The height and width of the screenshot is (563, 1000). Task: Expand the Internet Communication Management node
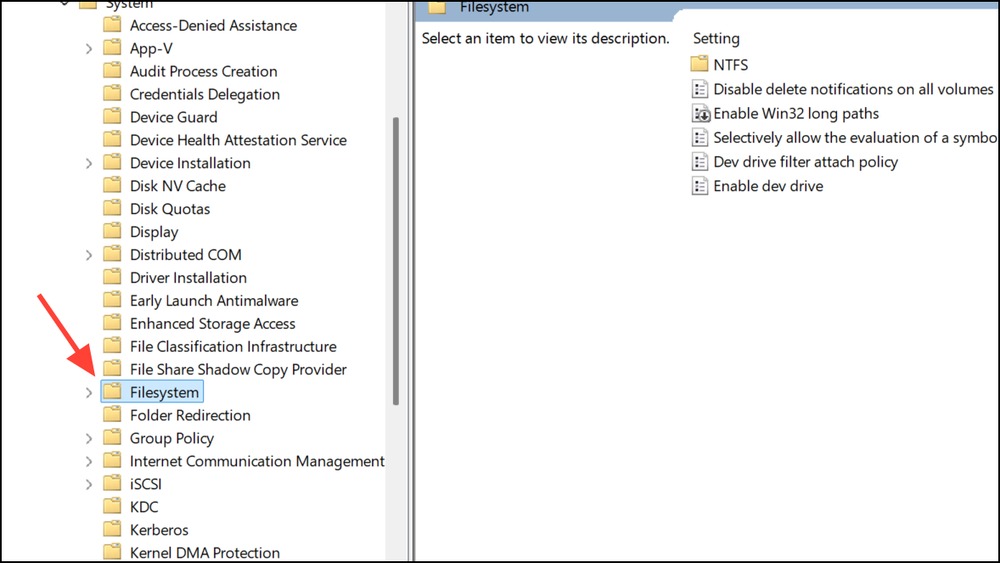coord(89,462)
